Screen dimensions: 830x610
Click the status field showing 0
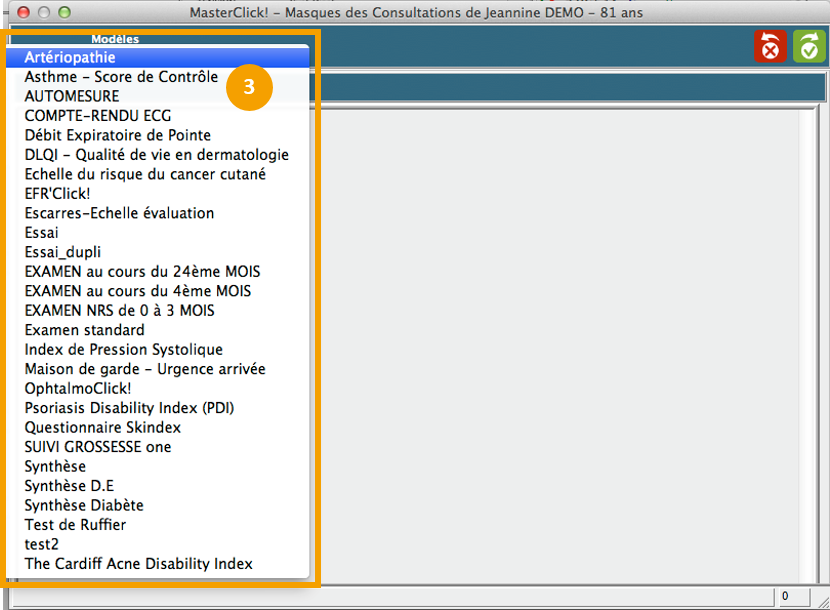click(796, 597)
